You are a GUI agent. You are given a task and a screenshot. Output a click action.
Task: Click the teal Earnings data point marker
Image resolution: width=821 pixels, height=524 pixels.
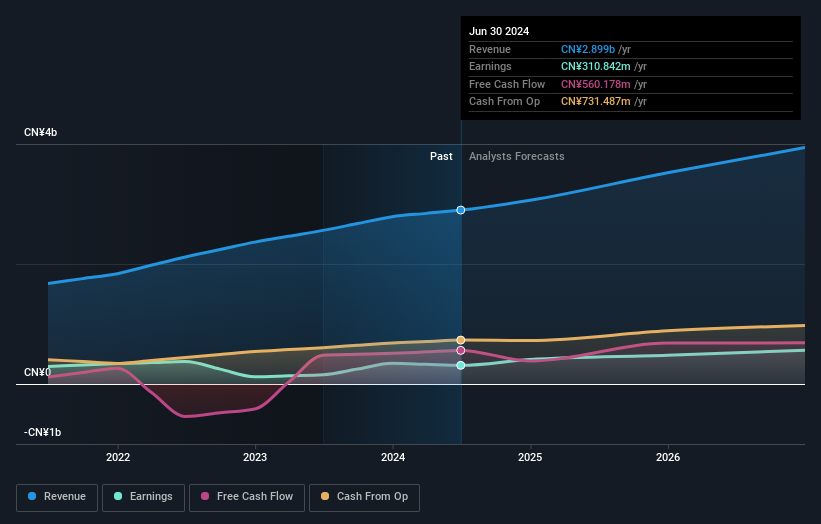coord(461,365)
